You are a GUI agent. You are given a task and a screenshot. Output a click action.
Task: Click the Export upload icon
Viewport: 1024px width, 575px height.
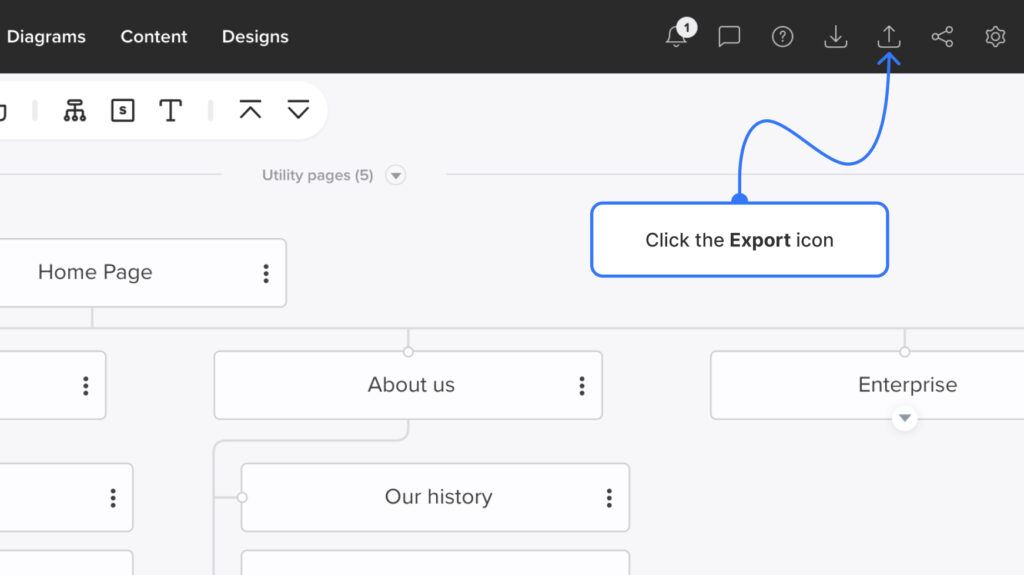tap(889, 37)
